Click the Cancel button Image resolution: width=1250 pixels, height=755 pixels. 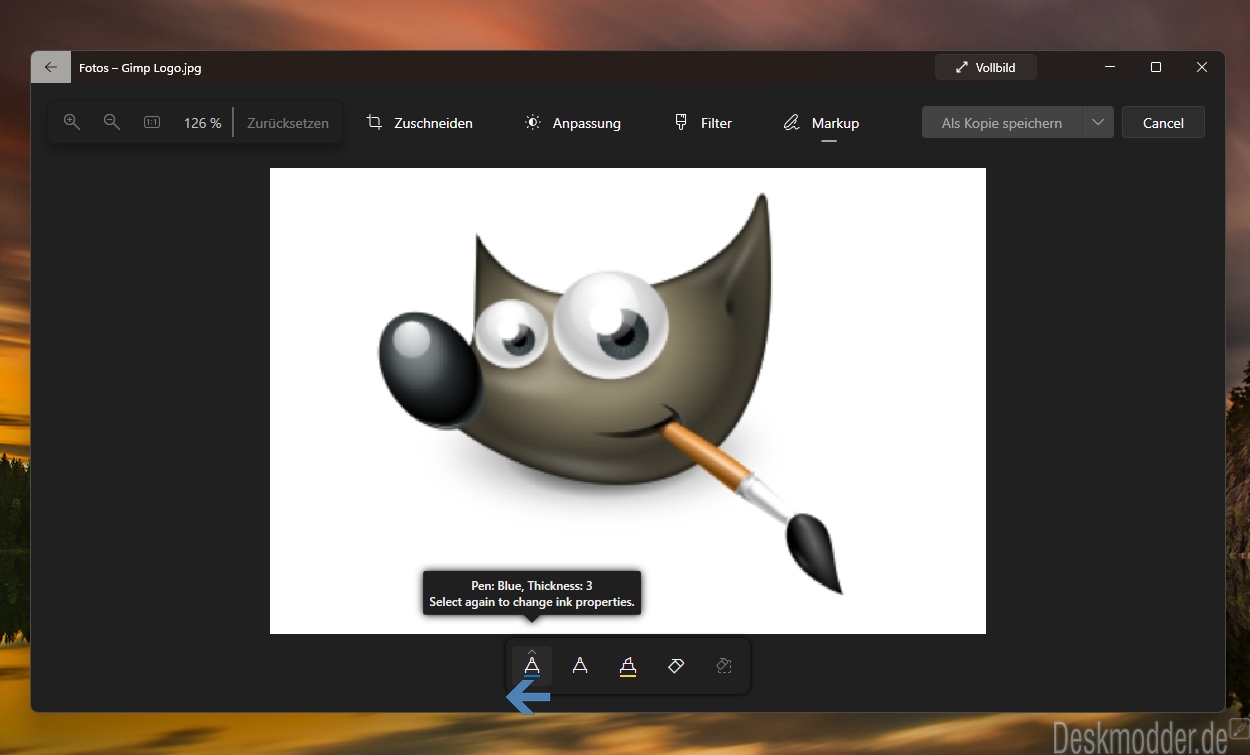click(1163, 123)
